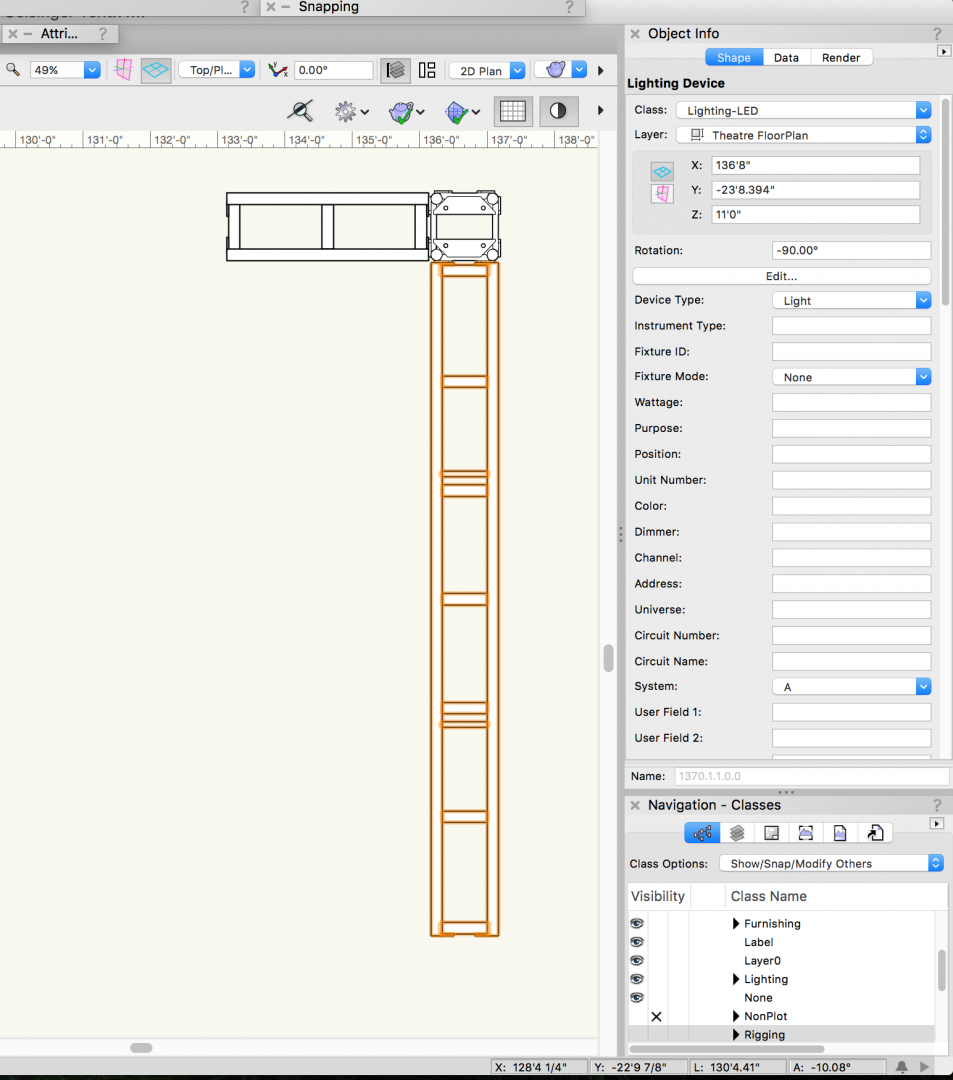Viewport: 953px width, 1080px height.
Task: Switch to the Render tab
Action: pos(841,58)
